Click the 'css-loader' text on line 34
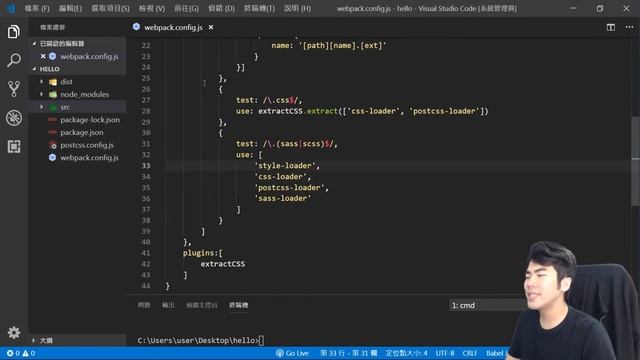 [x=281, y=177]
